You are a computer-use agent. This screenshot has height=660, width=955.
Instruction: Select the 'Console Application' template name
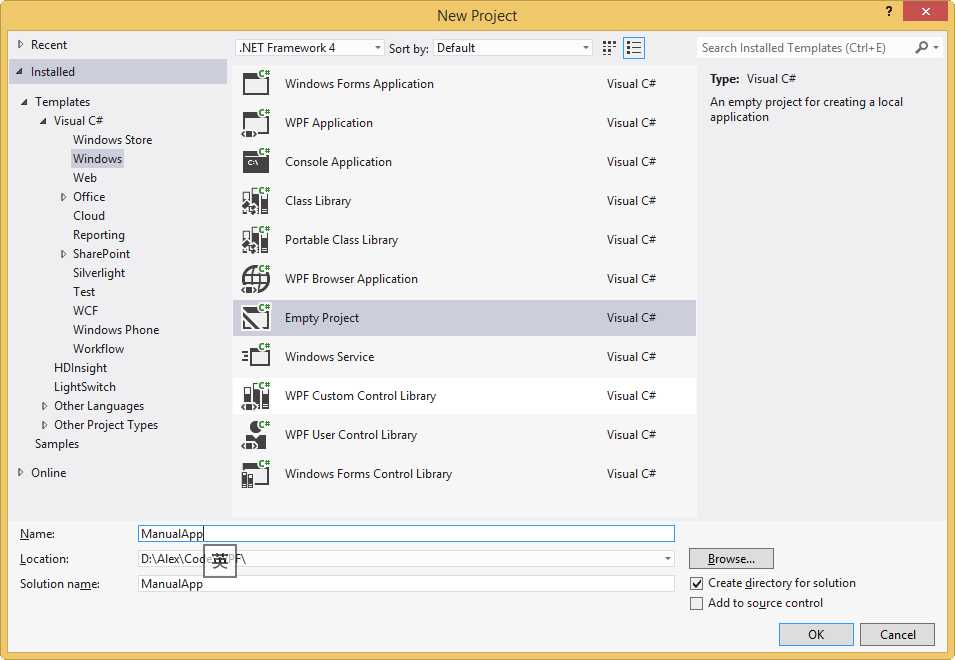pos(338,161)
